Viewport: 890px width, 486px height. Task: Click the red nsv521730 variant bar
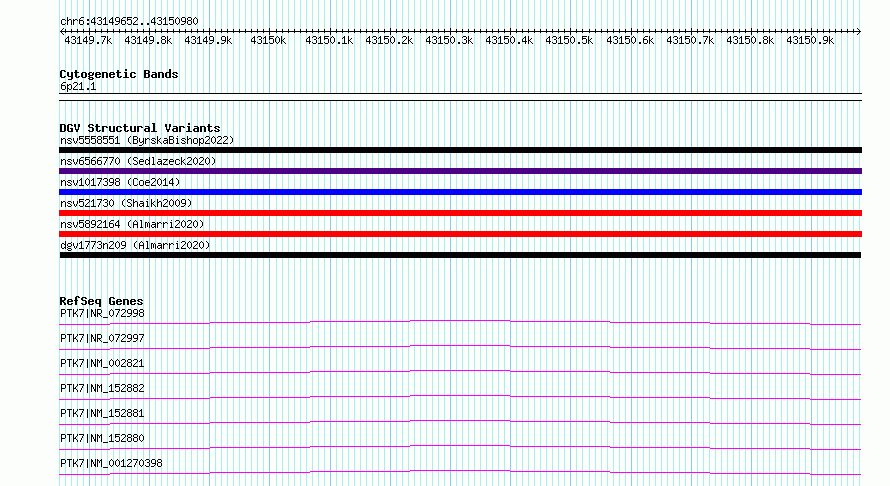point(460,213)
